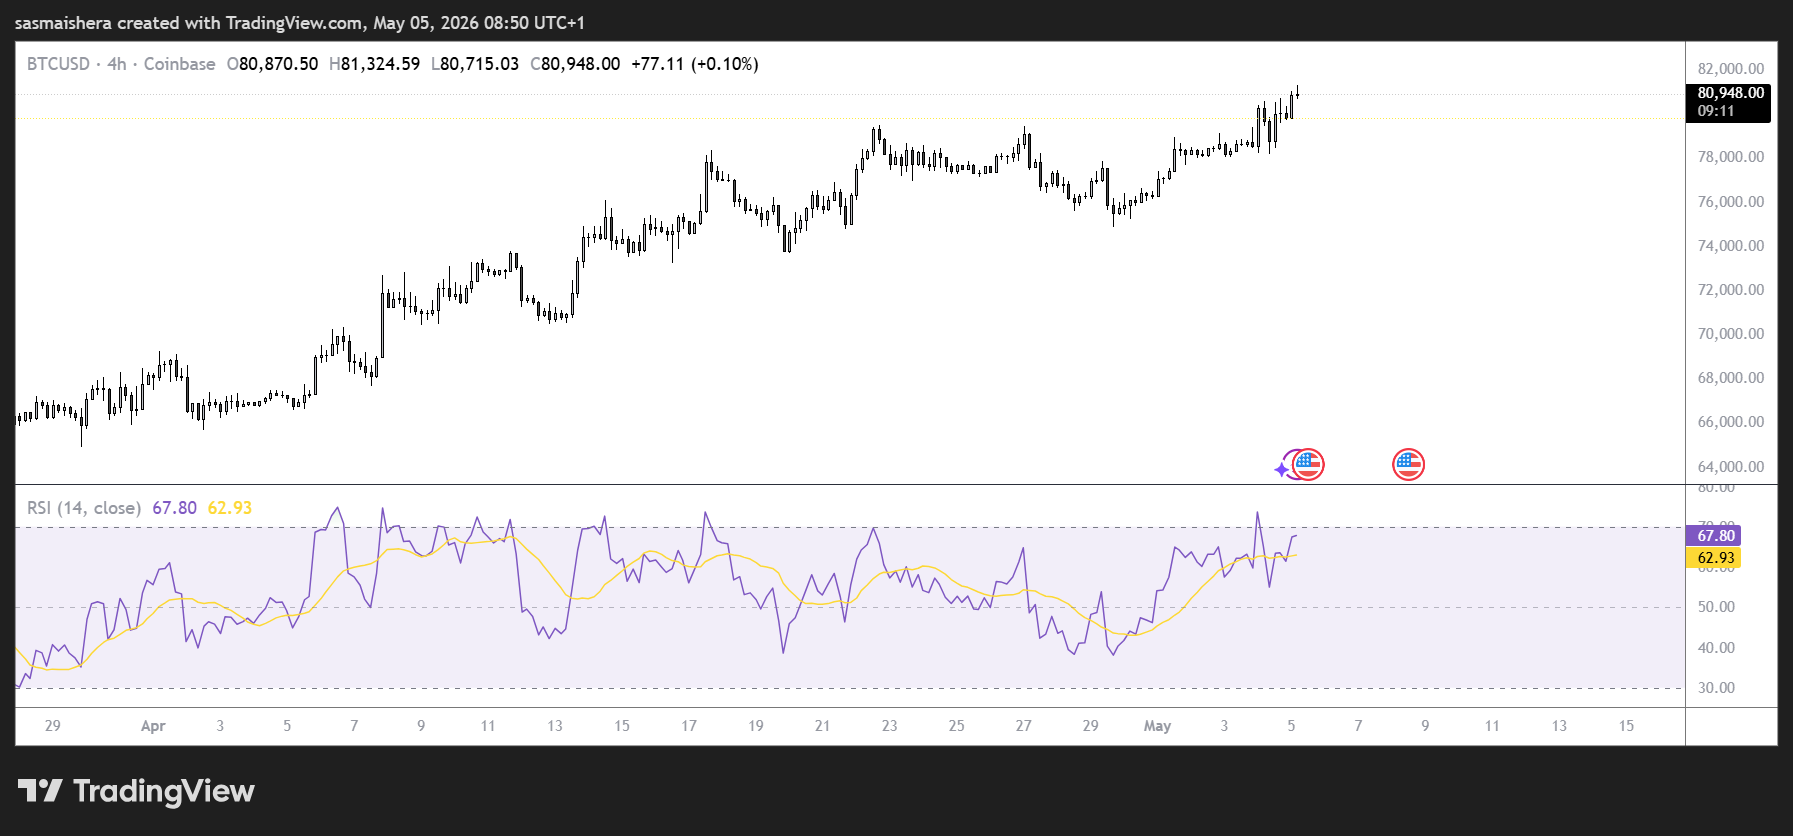
Task: Click the yellow 62.93 RSI axis tag
Action: point(1714,558)
